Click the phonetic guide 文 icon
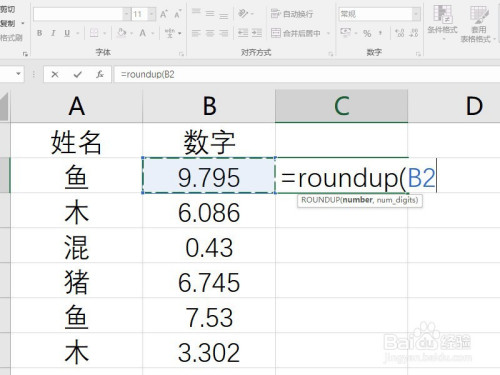500x375 pixels. (x=170, y=33)
